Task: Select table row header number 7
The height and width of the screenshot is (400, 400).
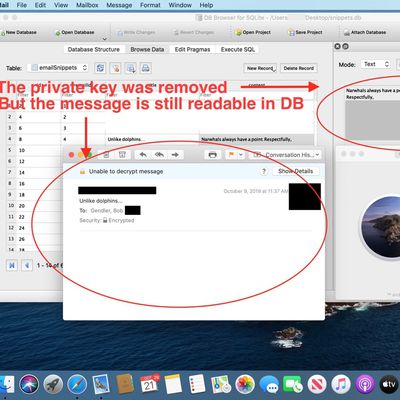Action: click(10, 172)
